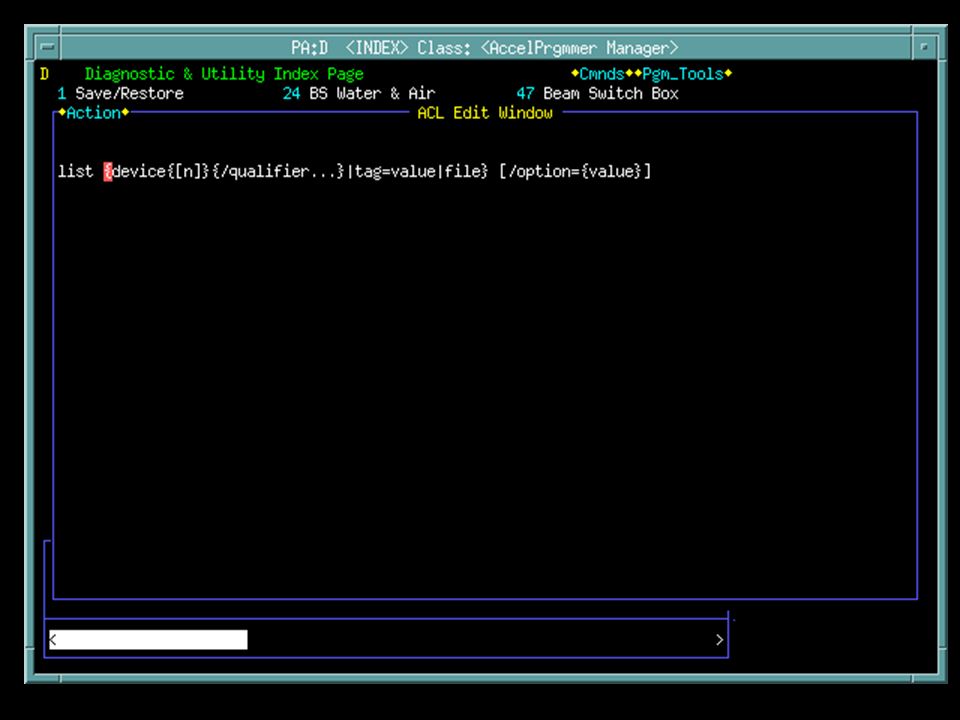Click the '{/qualifier...}' text
The height and width of the screenshot is (720, 960).
[x=279, y=171]
